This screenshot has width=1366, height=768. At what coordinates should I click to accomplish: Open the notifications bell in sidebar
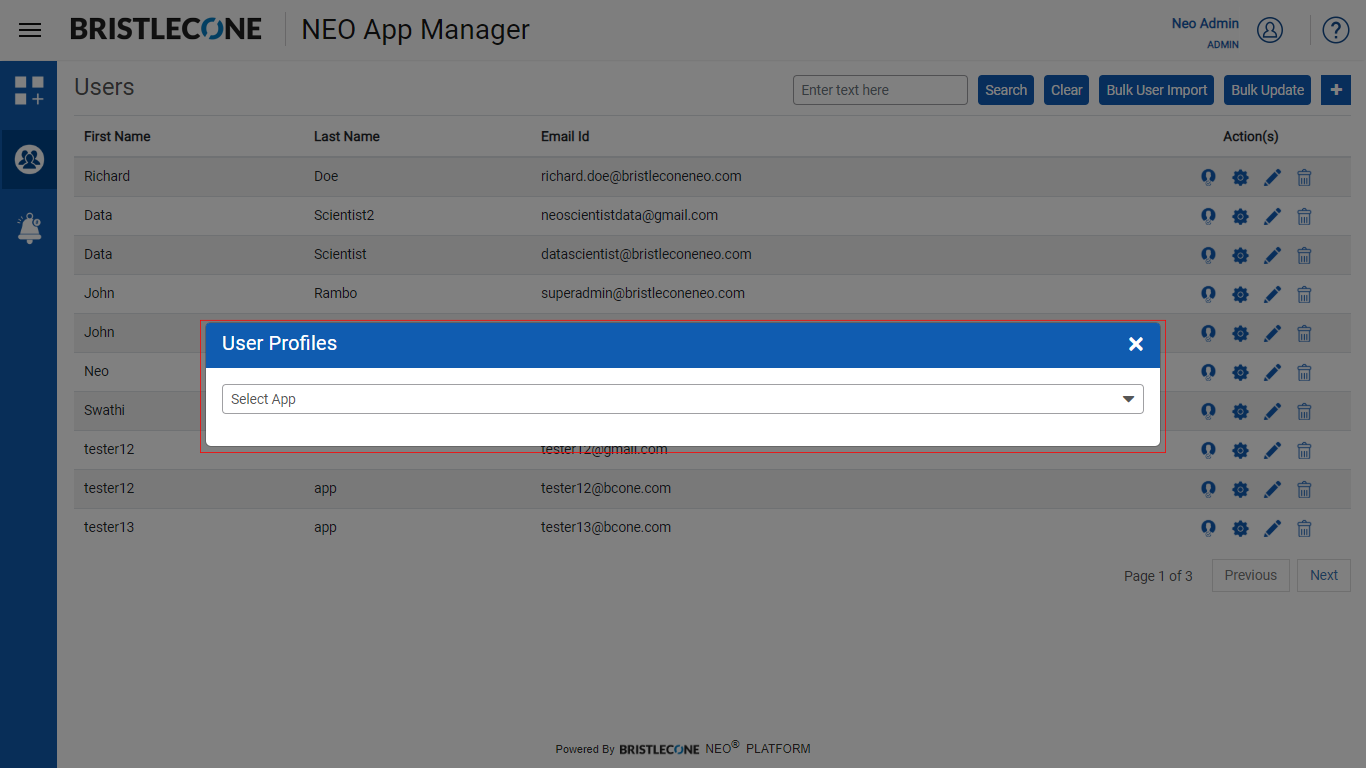tap(29, 228)
